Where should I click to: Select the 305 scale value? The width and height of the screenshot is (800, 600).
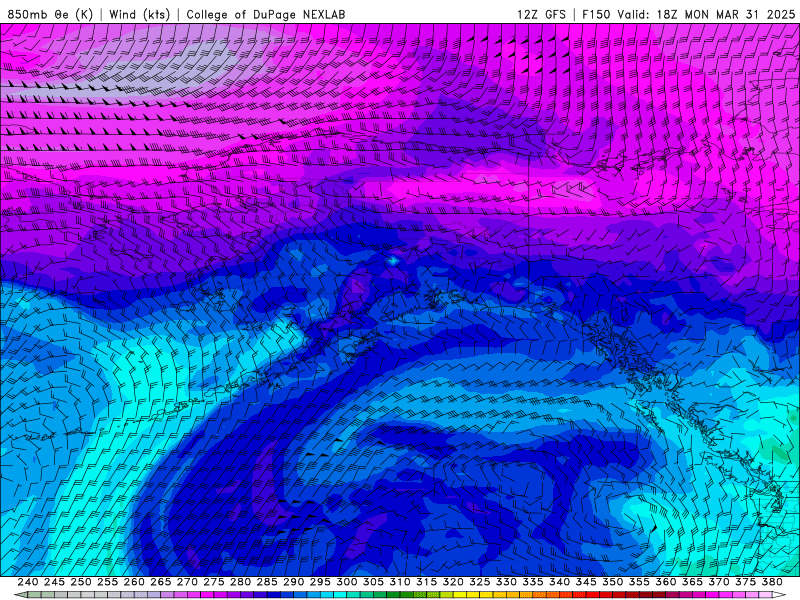click(373, 582)
